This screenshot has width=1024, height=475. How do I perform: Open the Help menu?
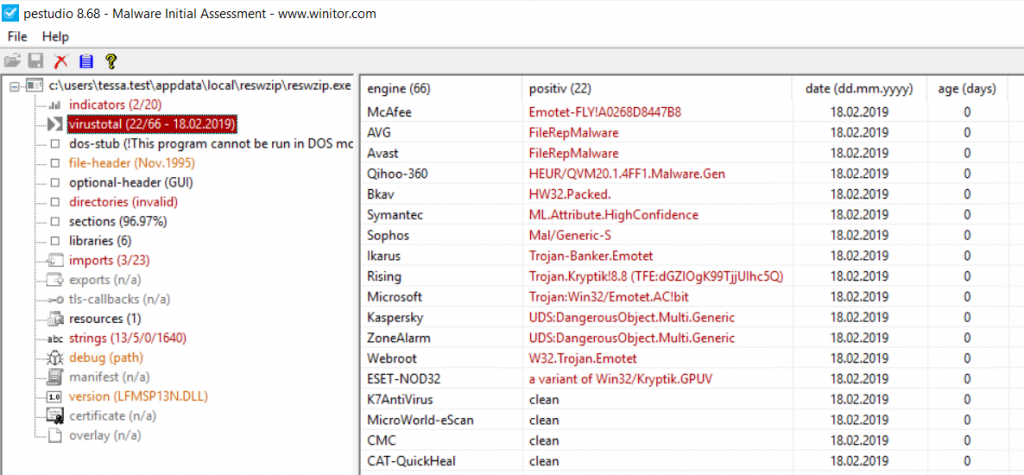(56, 37)
